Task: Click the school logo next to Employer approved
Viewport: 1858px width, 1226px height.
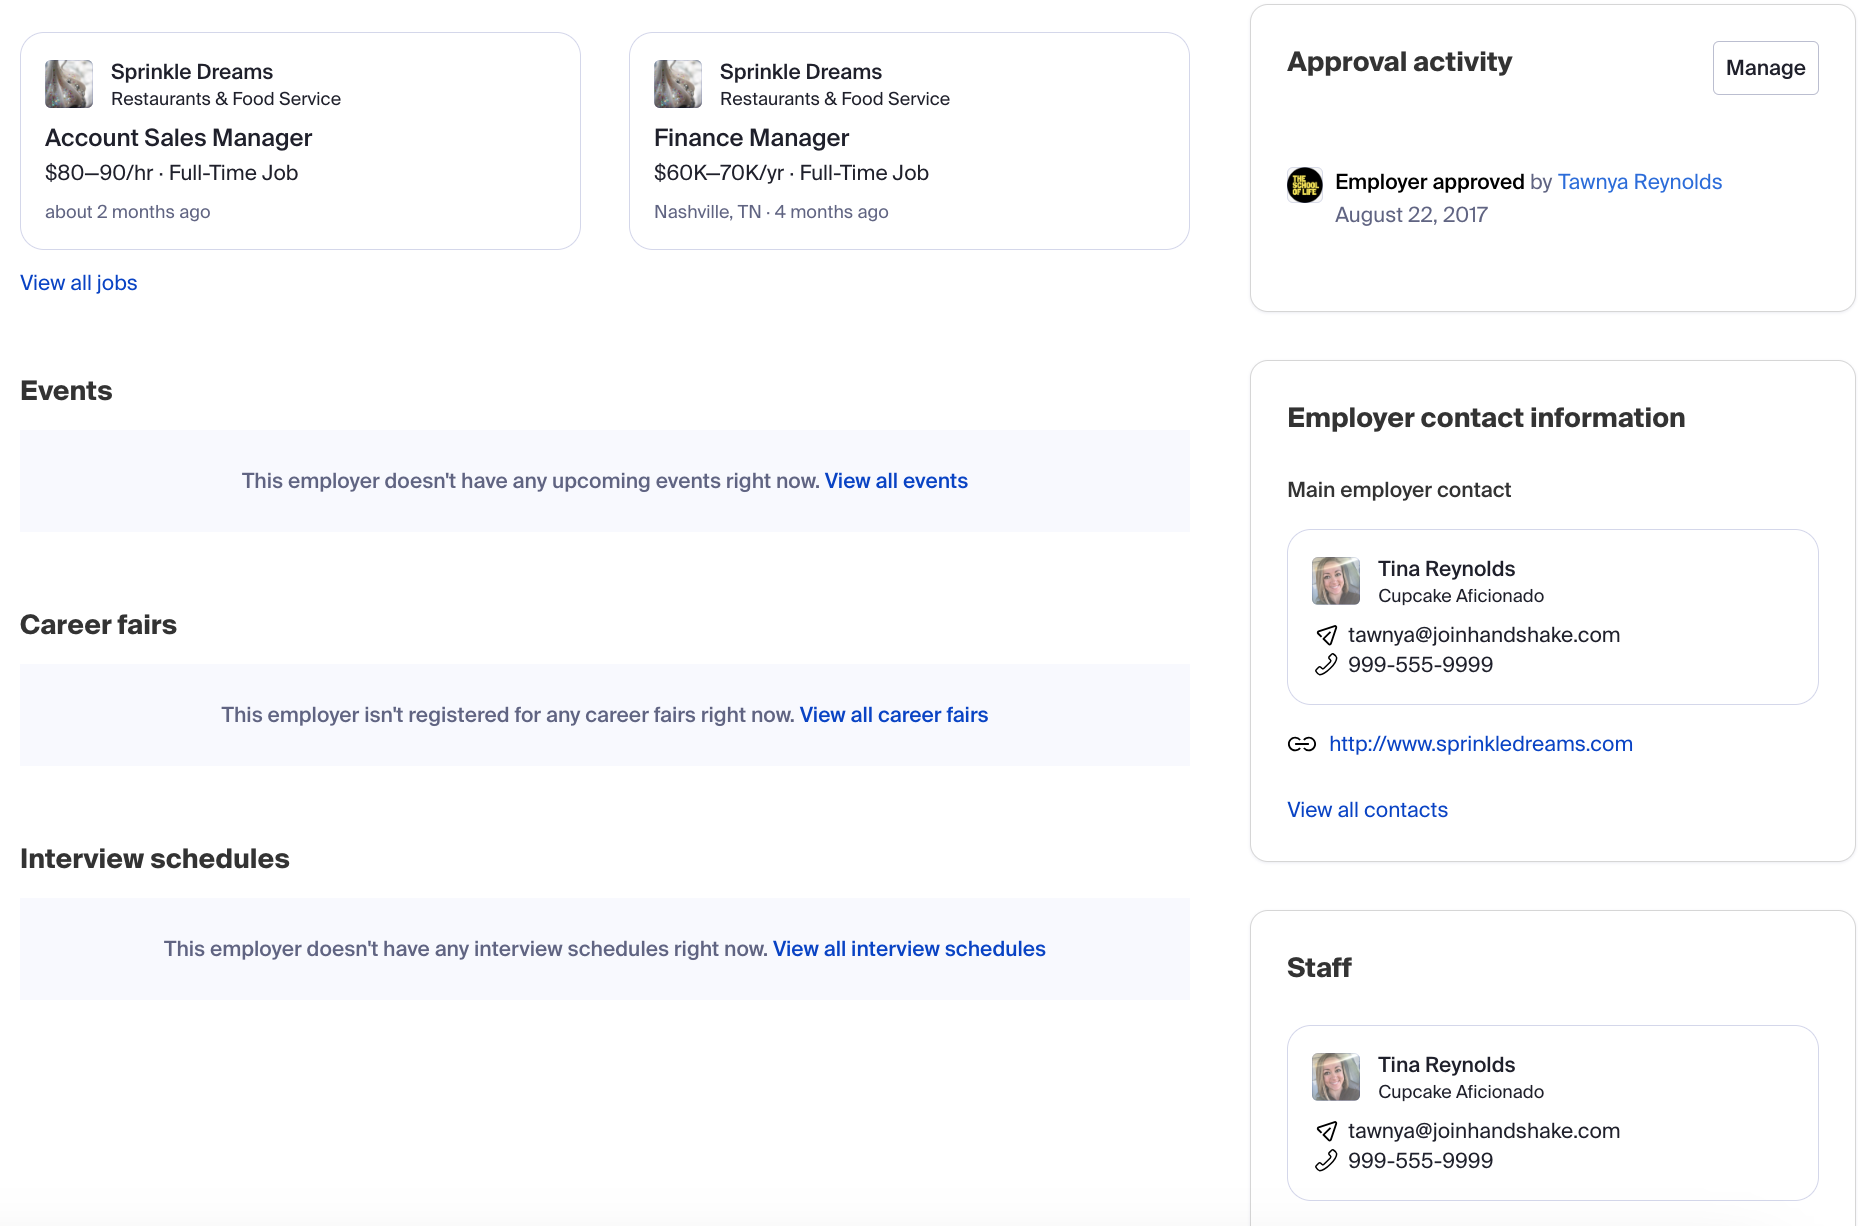Action: coord(1304,185)
